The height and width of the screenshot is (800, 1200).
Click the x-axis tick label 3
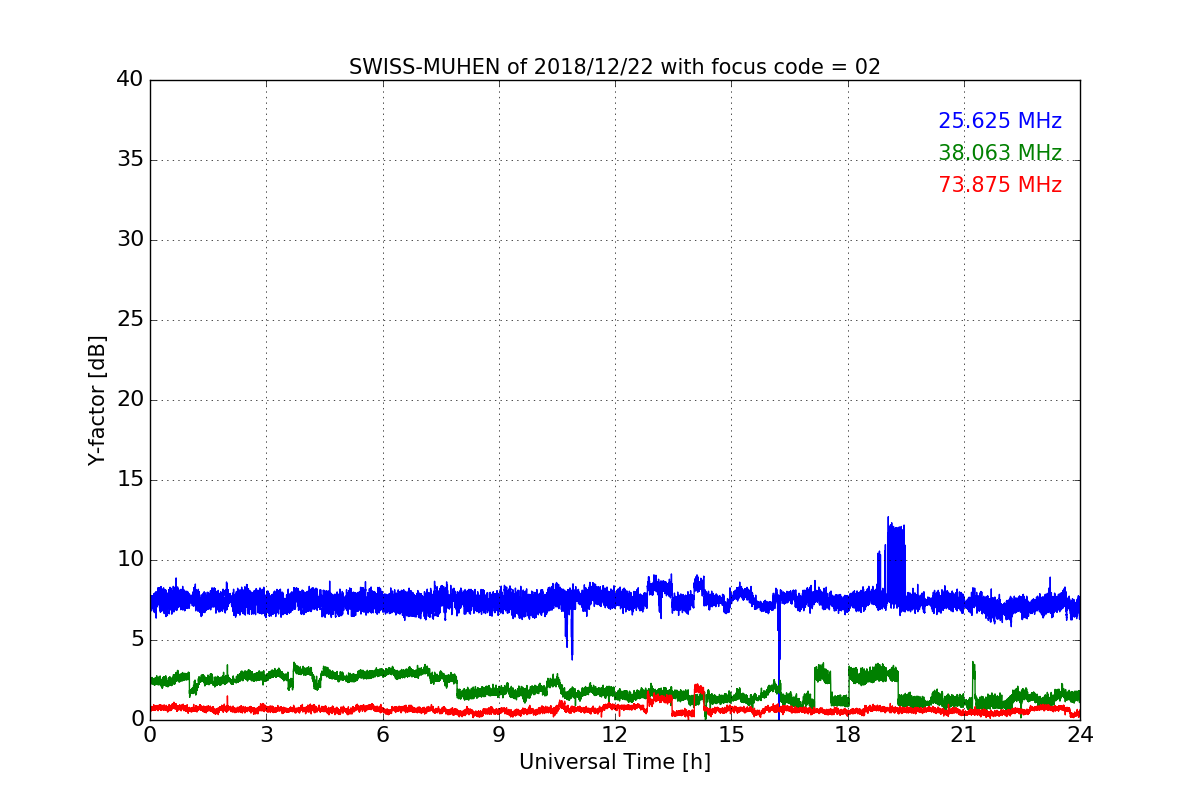[266, 735]
